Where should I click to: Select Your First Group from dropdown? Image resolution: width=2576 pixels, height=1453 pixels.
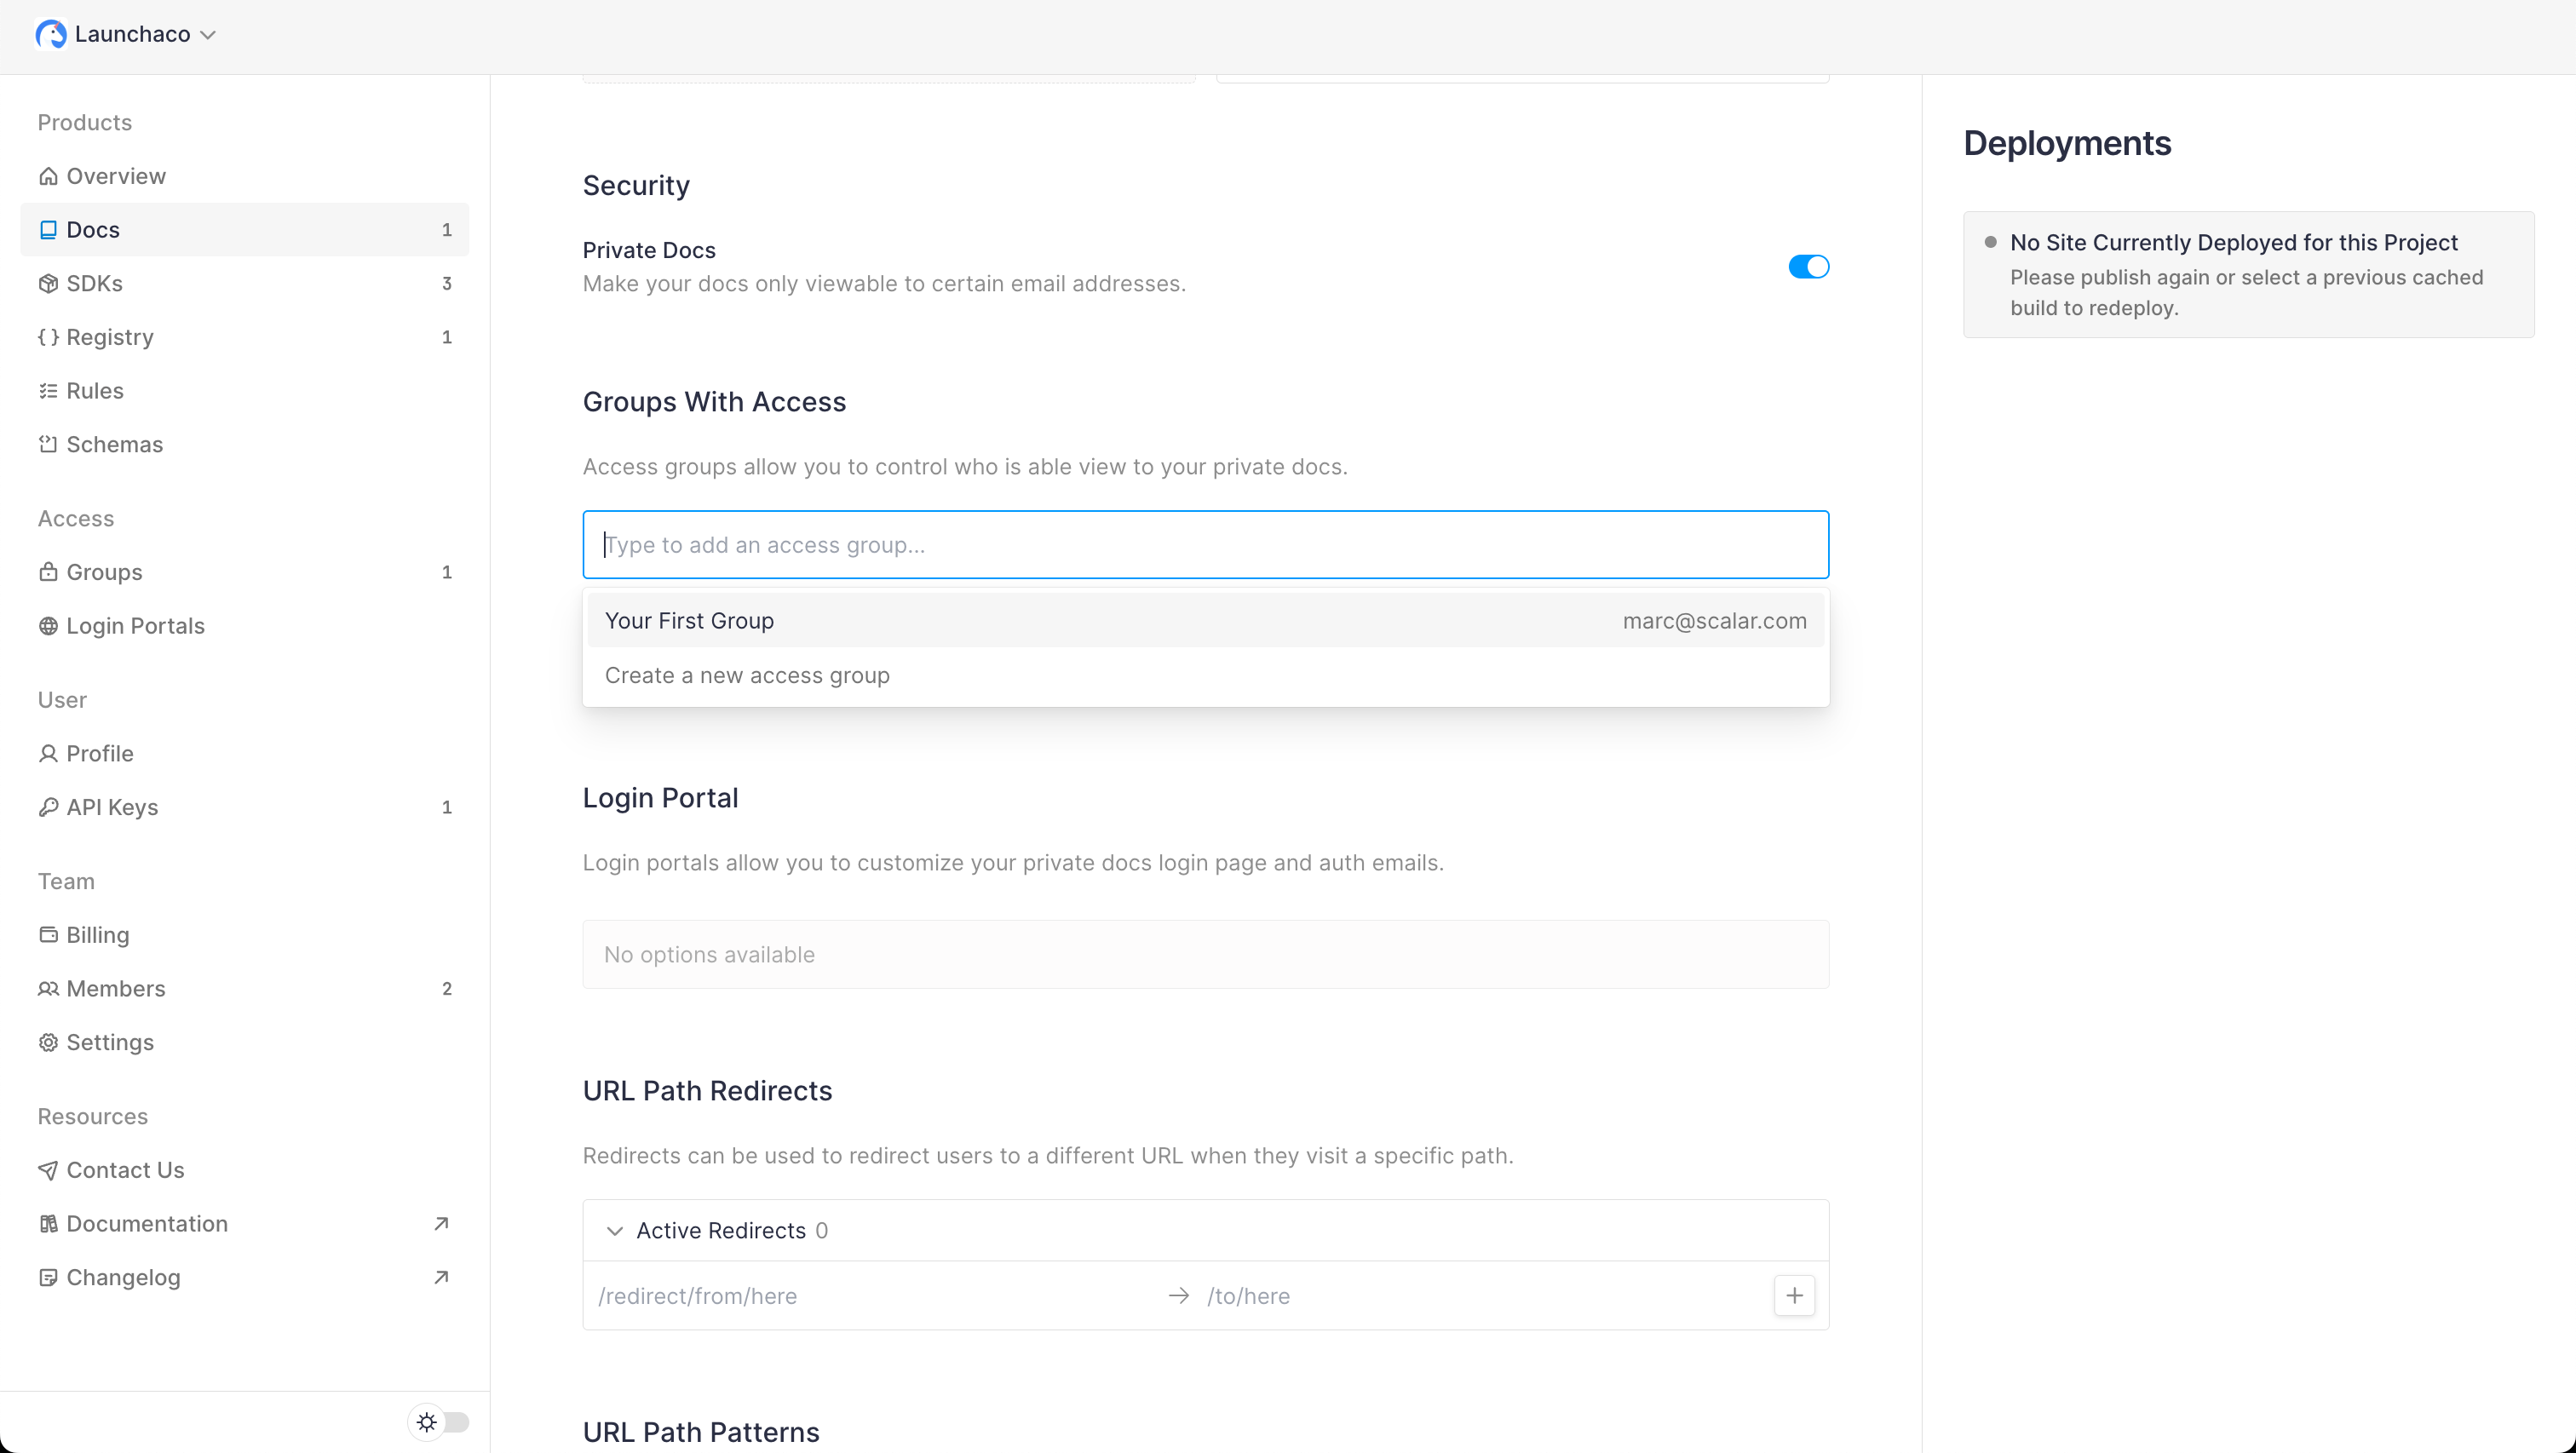click(1206, 621)
